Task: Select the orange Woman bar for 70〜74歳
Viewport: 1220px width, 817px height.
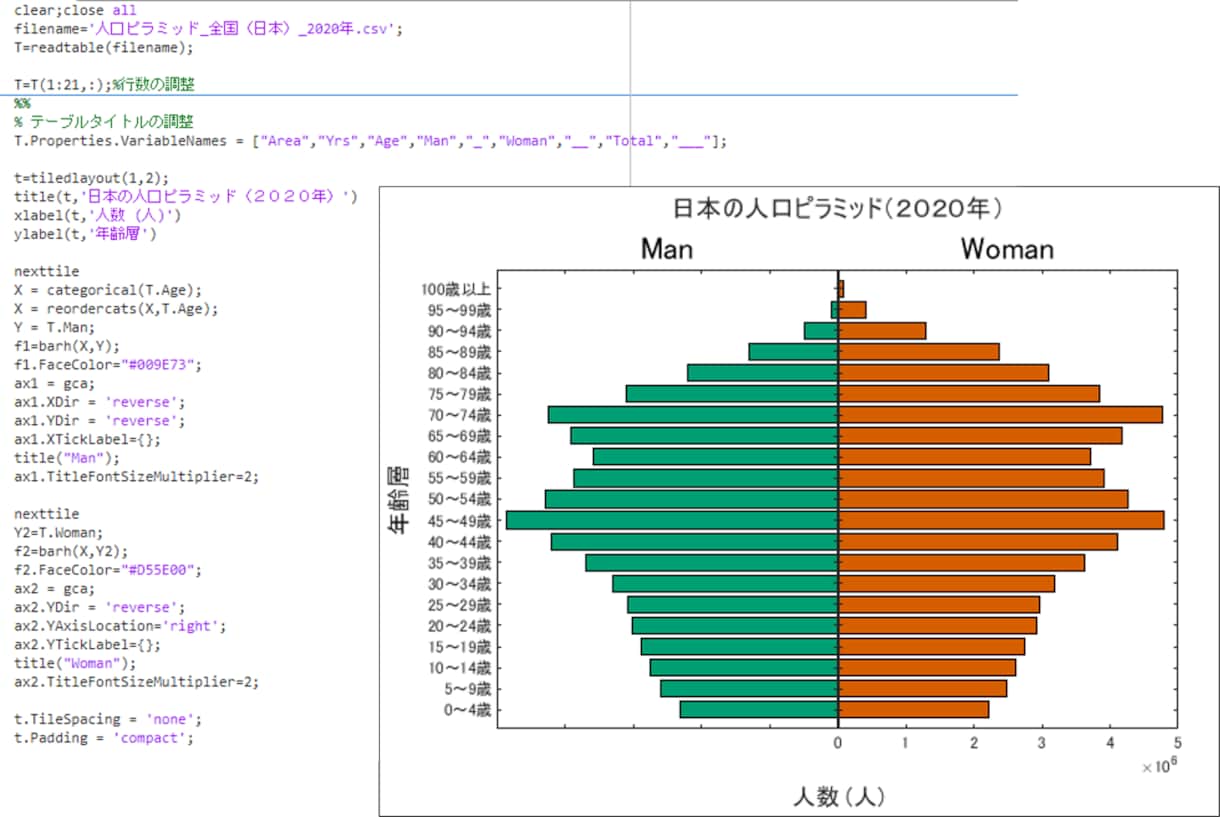Action: [x=1000, y=414]
